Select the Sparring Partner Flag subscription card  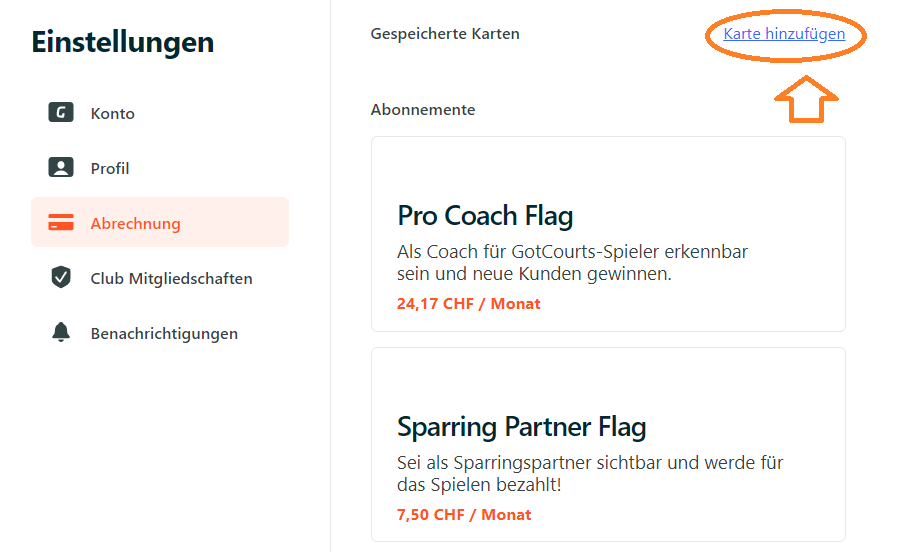click(608, 445)
